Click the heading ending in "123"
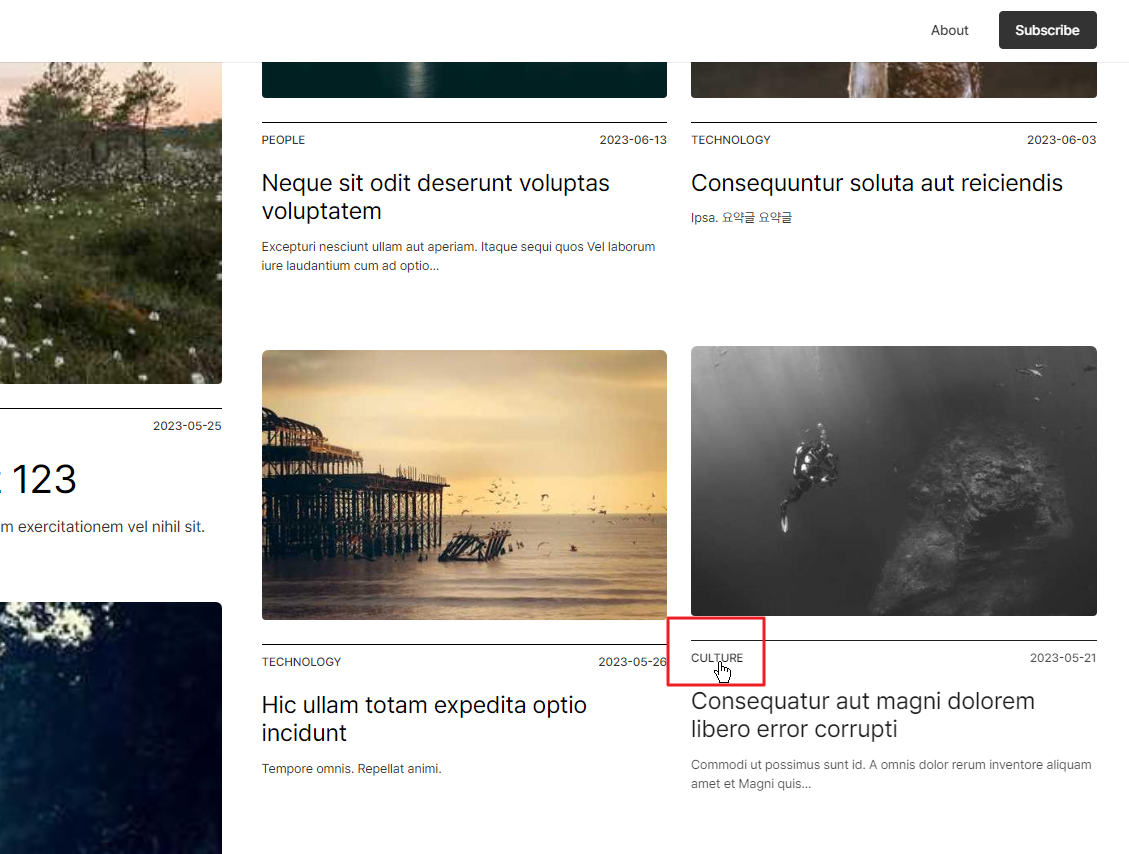 (37, 479)
